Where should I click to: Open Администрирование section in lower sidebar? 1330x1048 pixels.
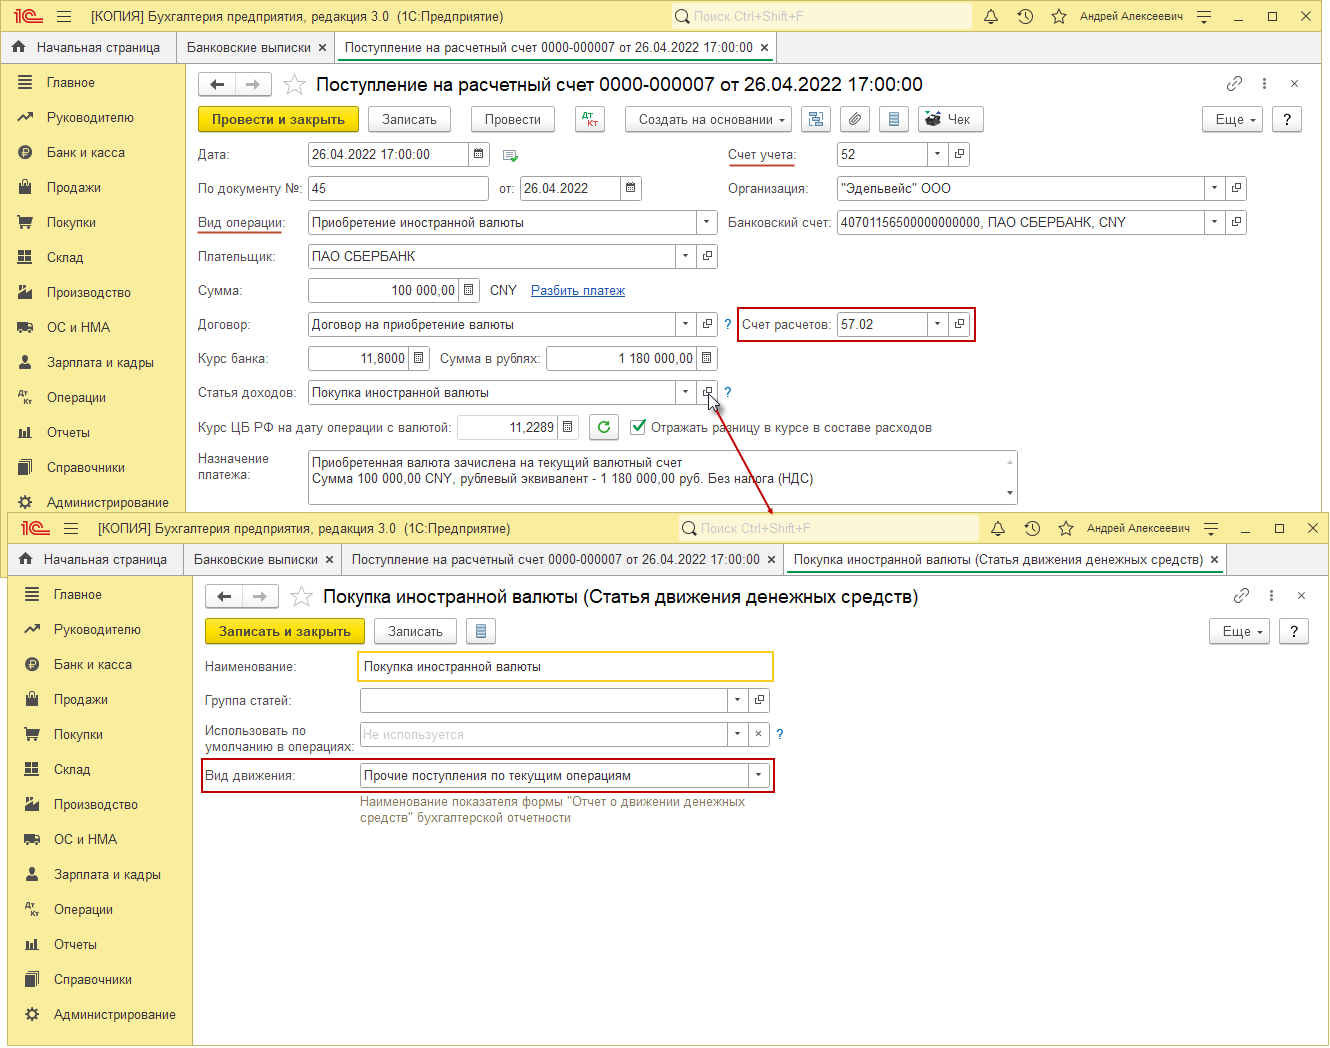click(115, 1014)
